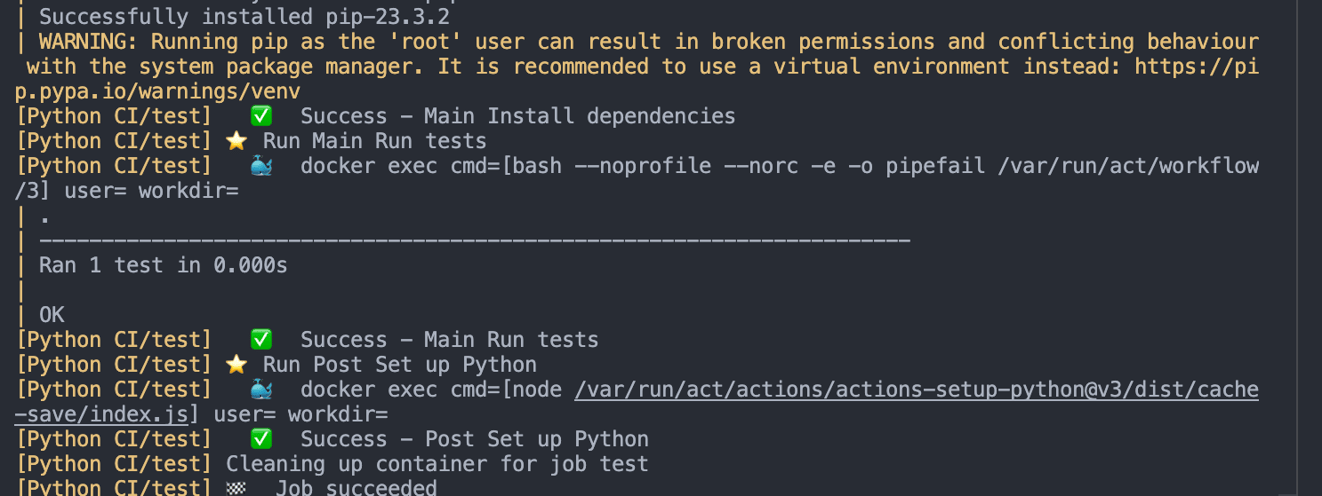Click the green checkmark beside Main Install dependencies
The image size is (1322, 496).
(261, 116)
